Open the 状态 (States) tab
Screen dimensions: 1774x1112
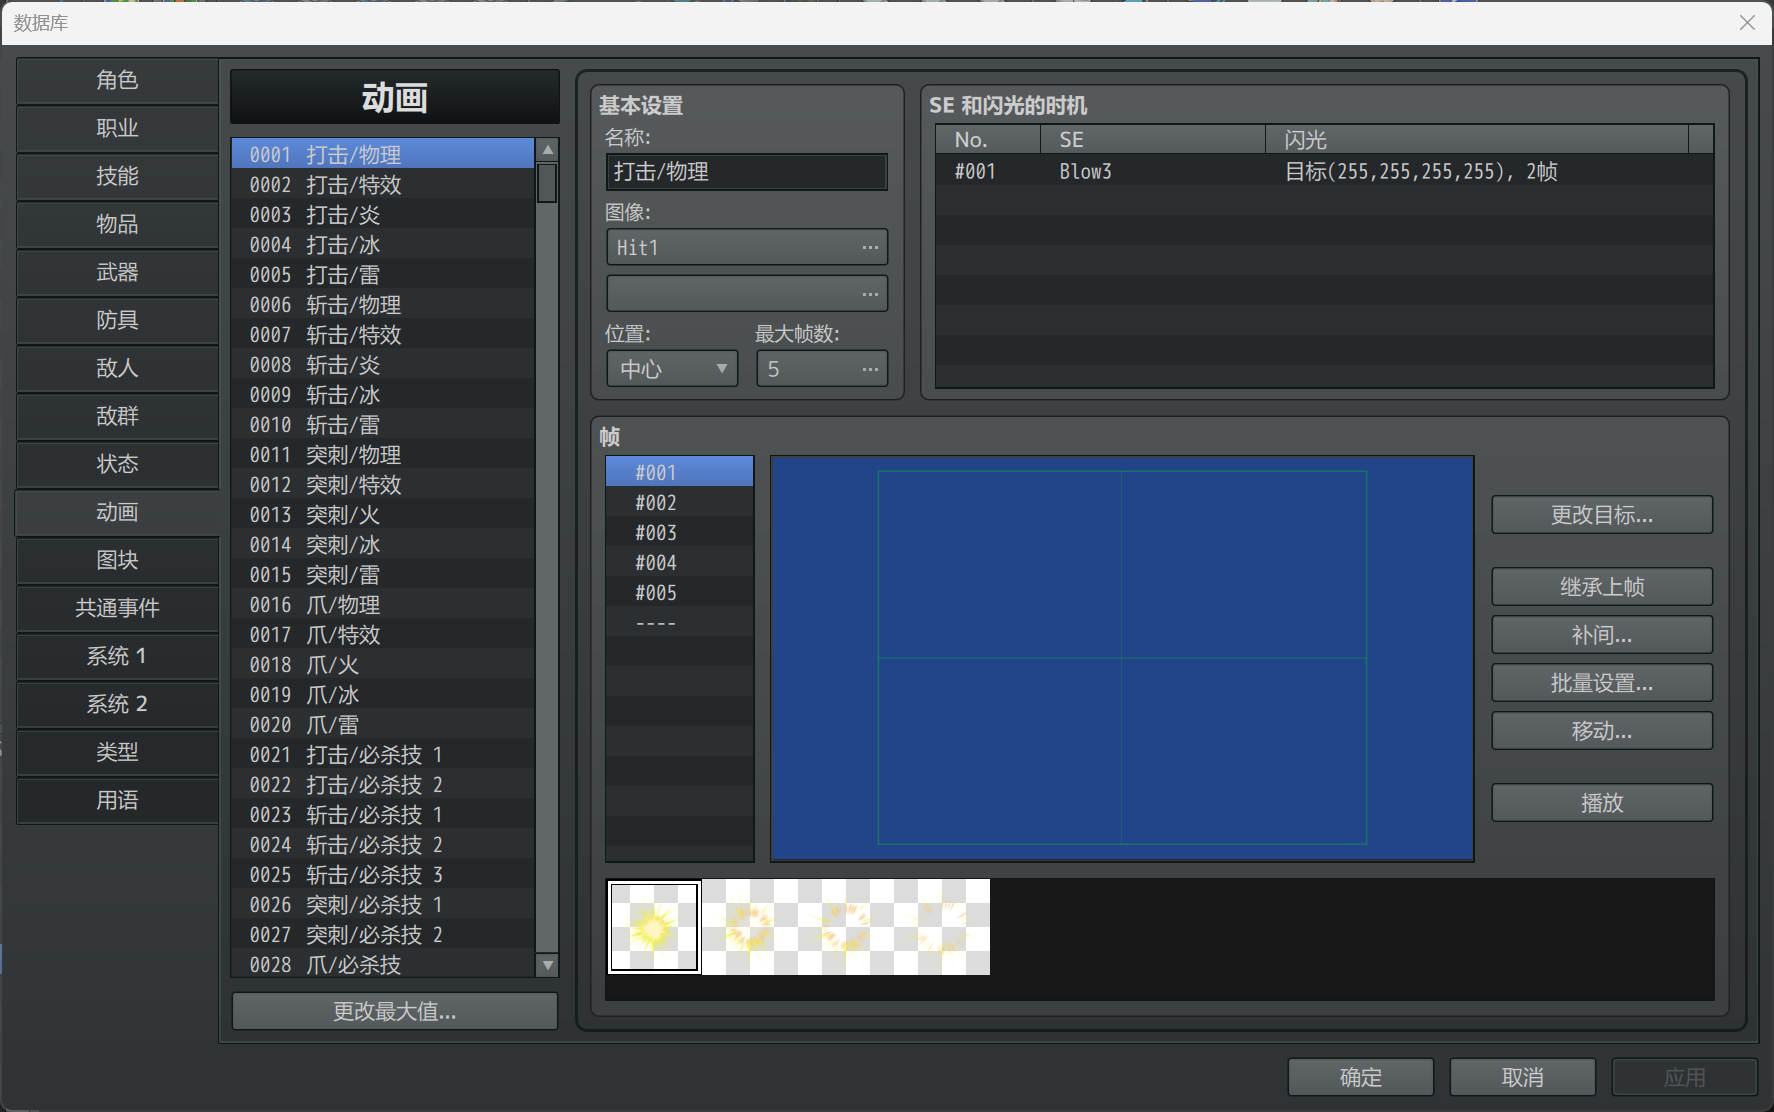pos(117,465)
